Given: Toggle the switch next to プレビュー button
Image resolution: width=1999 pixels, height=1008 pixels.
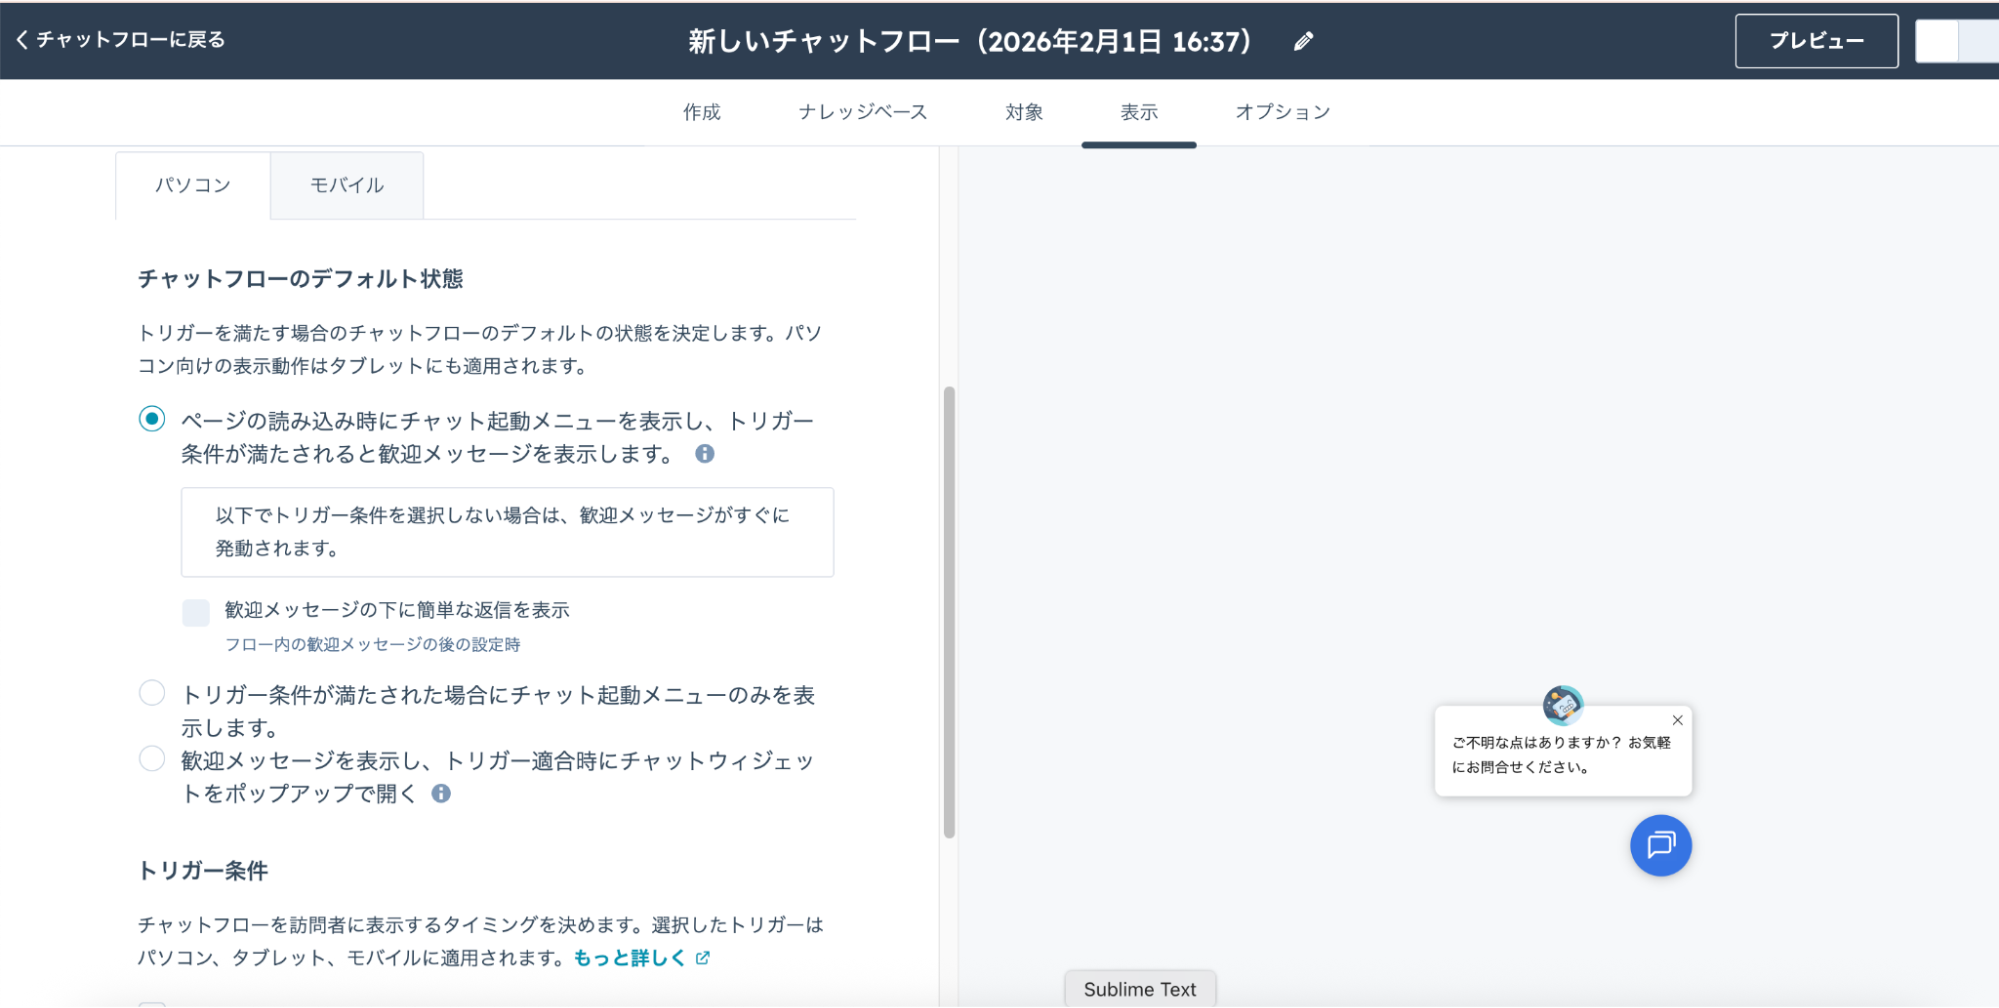Looking at the screenshot, I should [x=1955, y=41].
